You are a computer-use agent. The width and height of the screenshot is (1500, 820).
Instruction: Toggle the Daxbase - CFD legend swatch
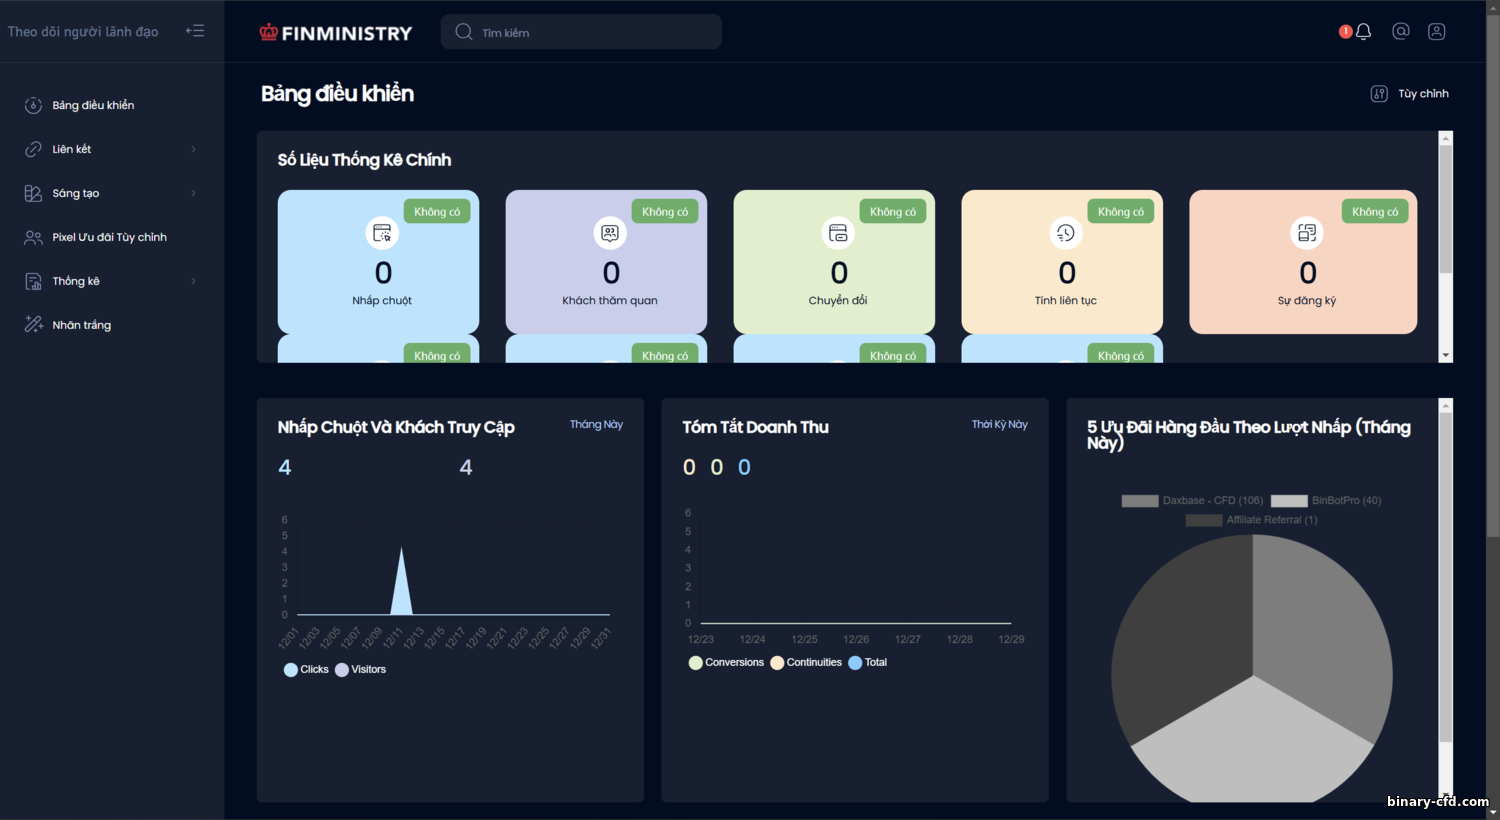click(x=1140, y=501)
